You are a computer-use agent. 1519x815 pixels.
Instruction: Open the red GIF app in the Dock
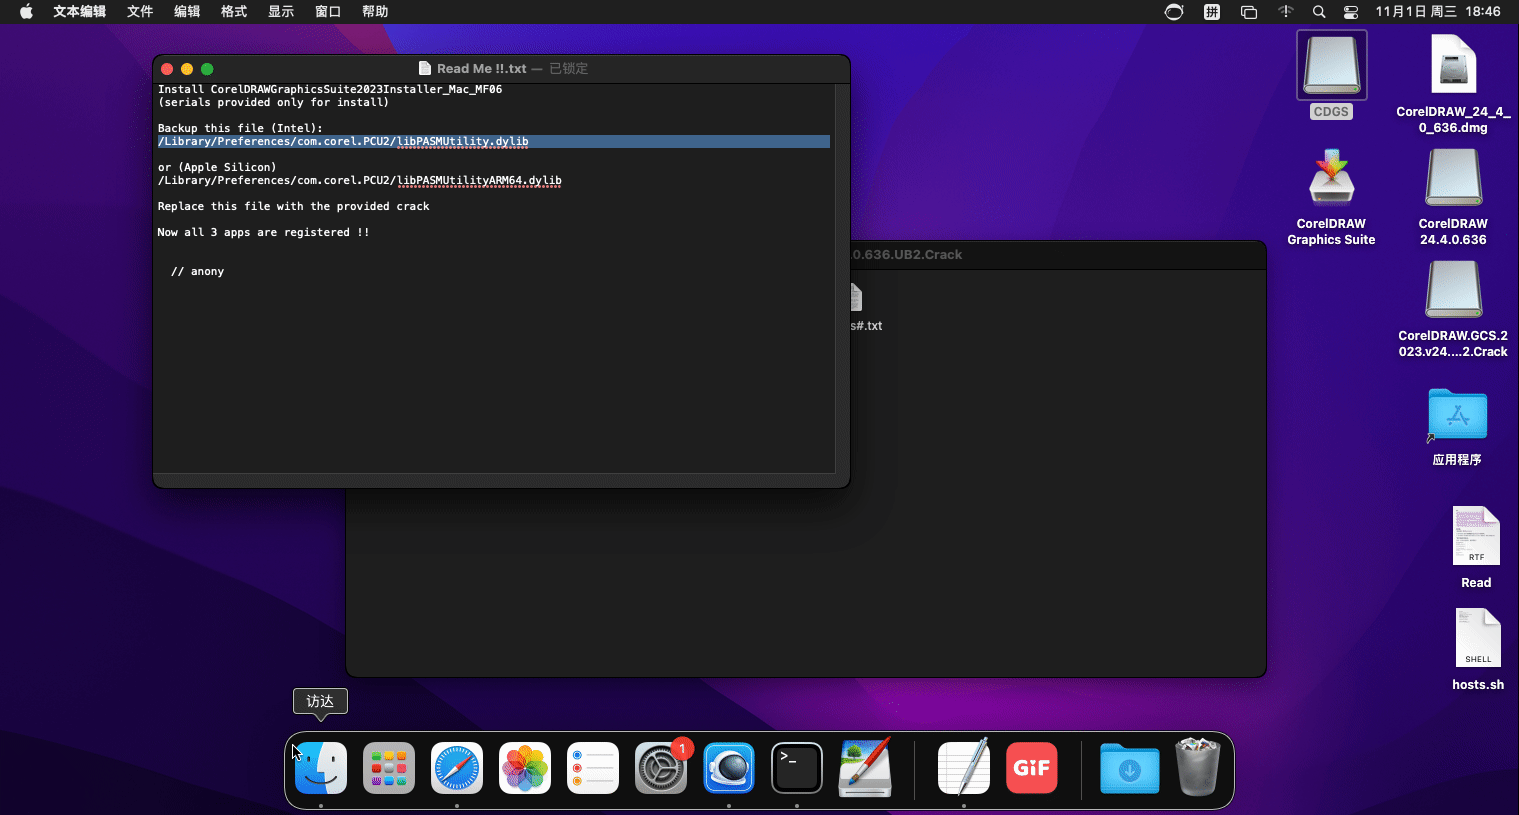[1032, 768]
